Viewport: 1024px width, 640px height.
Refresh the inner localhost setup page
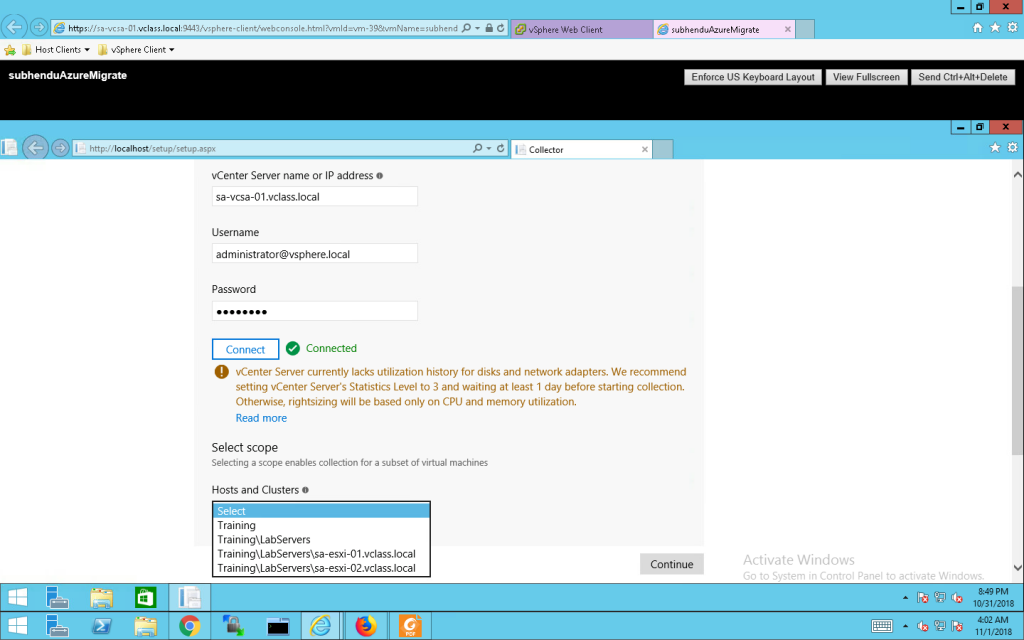click(501, 148)
